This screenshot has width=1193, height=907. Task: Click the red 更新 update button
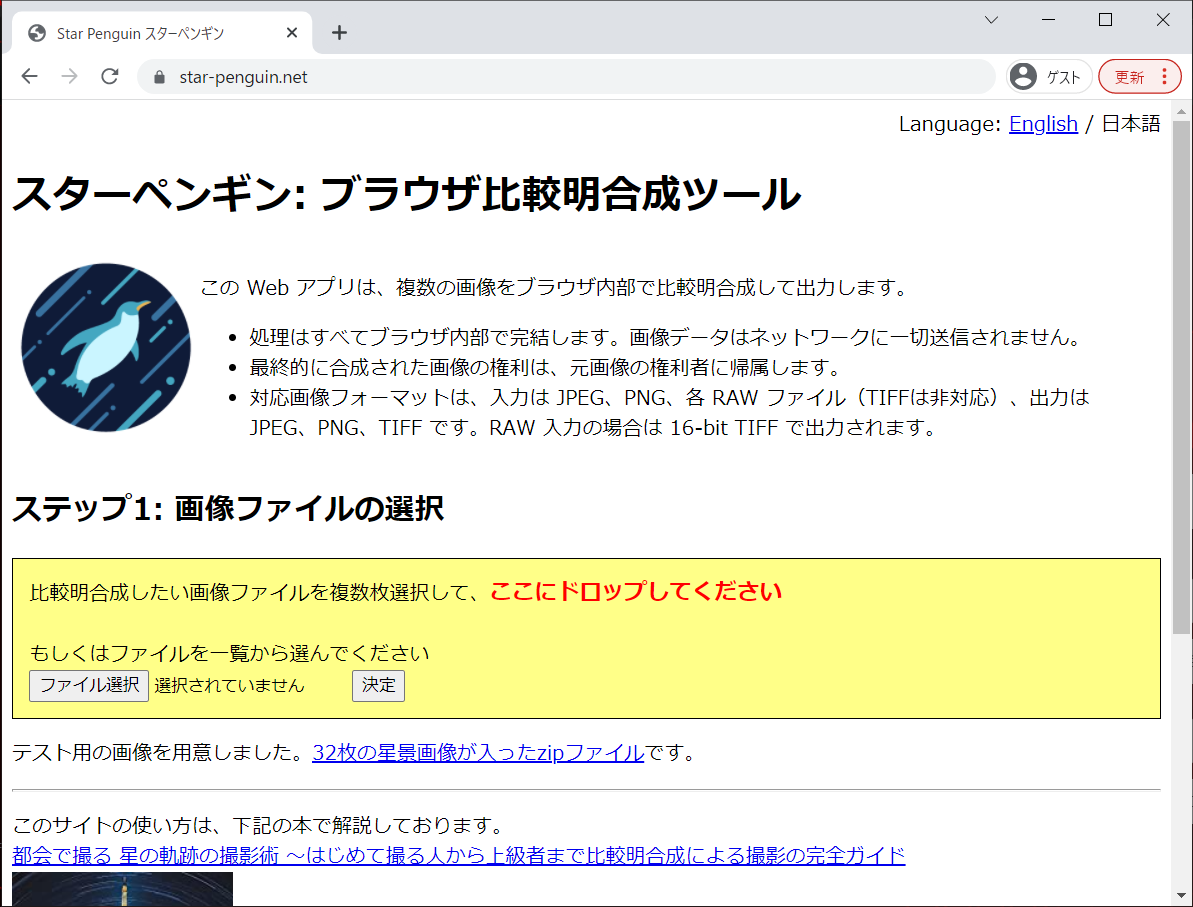pos(1129,77)
